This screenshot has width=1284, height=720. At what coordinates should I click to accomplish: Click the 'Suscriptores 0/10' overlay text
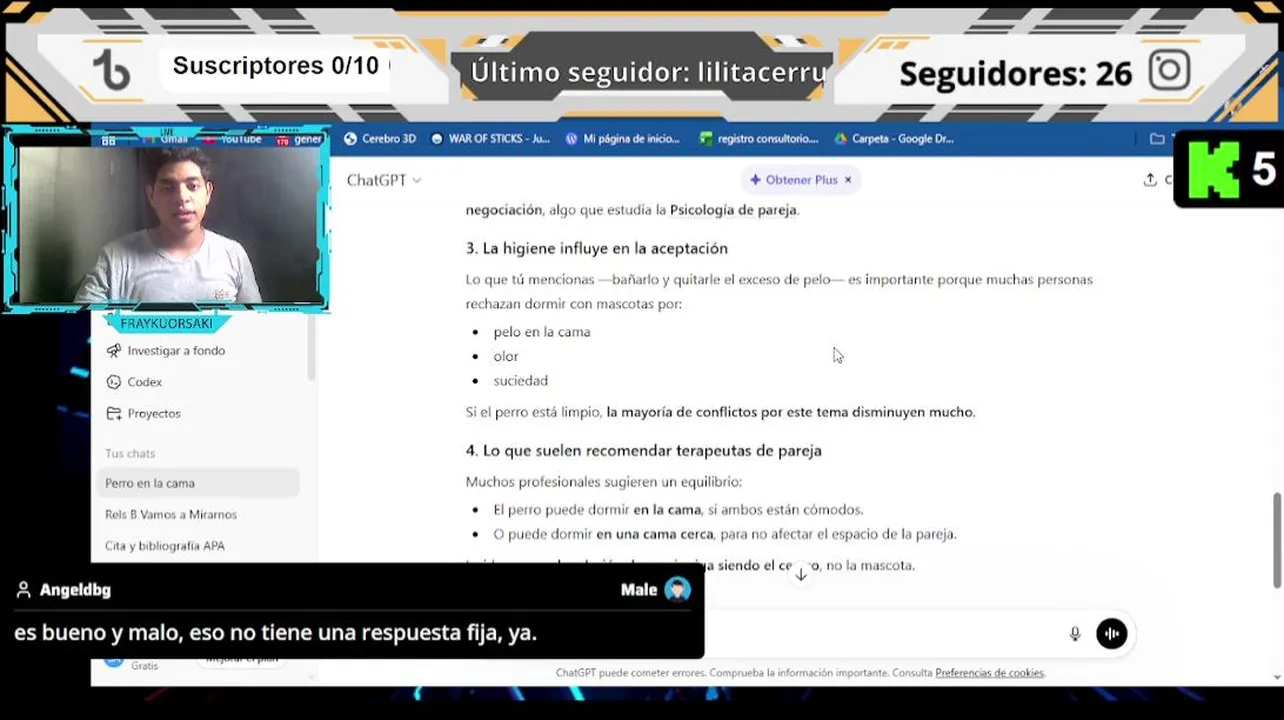275,66
